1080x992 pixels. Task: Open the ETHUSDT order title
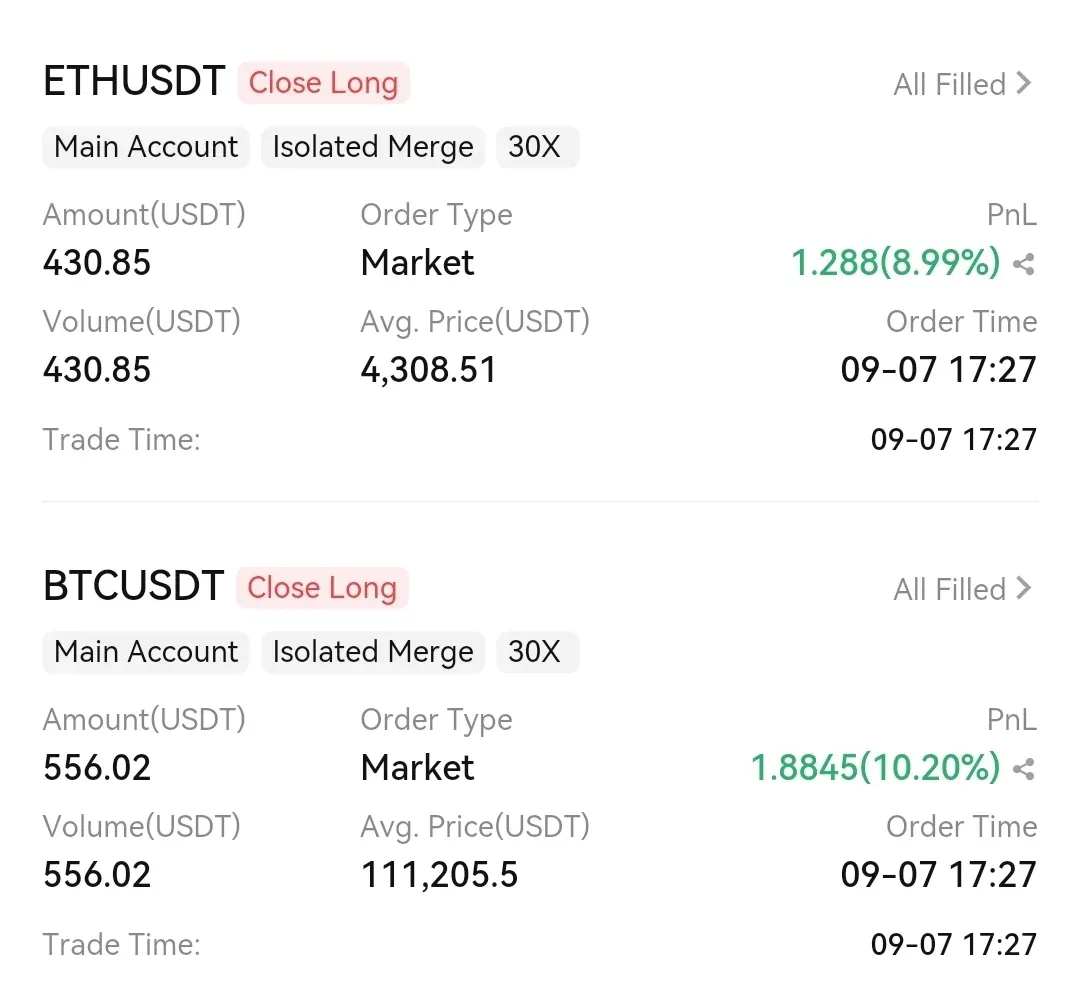click(134, 82)
